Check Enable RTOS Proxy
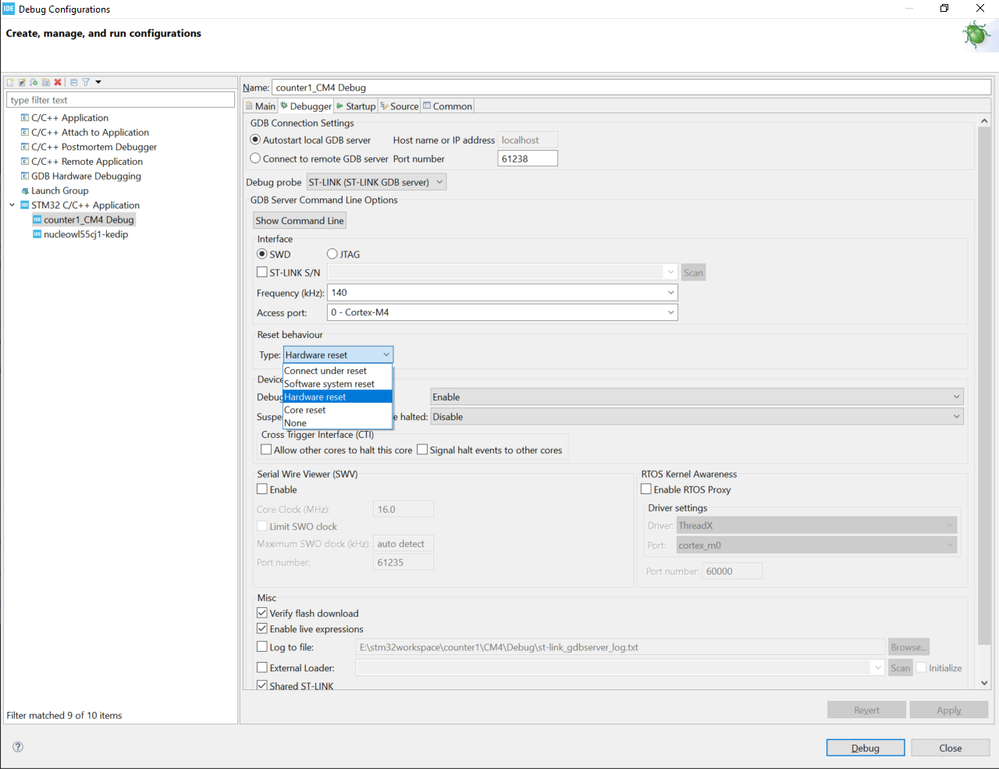Viewport: 999px width, 769px height. [x=646, y=489]
